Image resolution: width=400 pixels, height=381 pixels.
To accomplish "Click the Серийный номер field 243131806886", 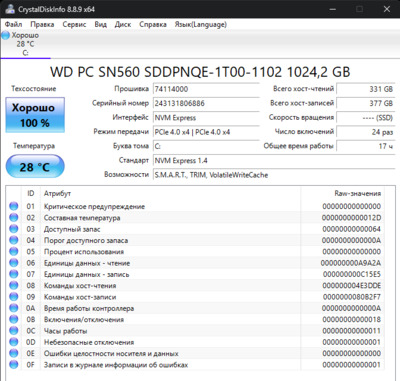I will click(x=206, y=103).
